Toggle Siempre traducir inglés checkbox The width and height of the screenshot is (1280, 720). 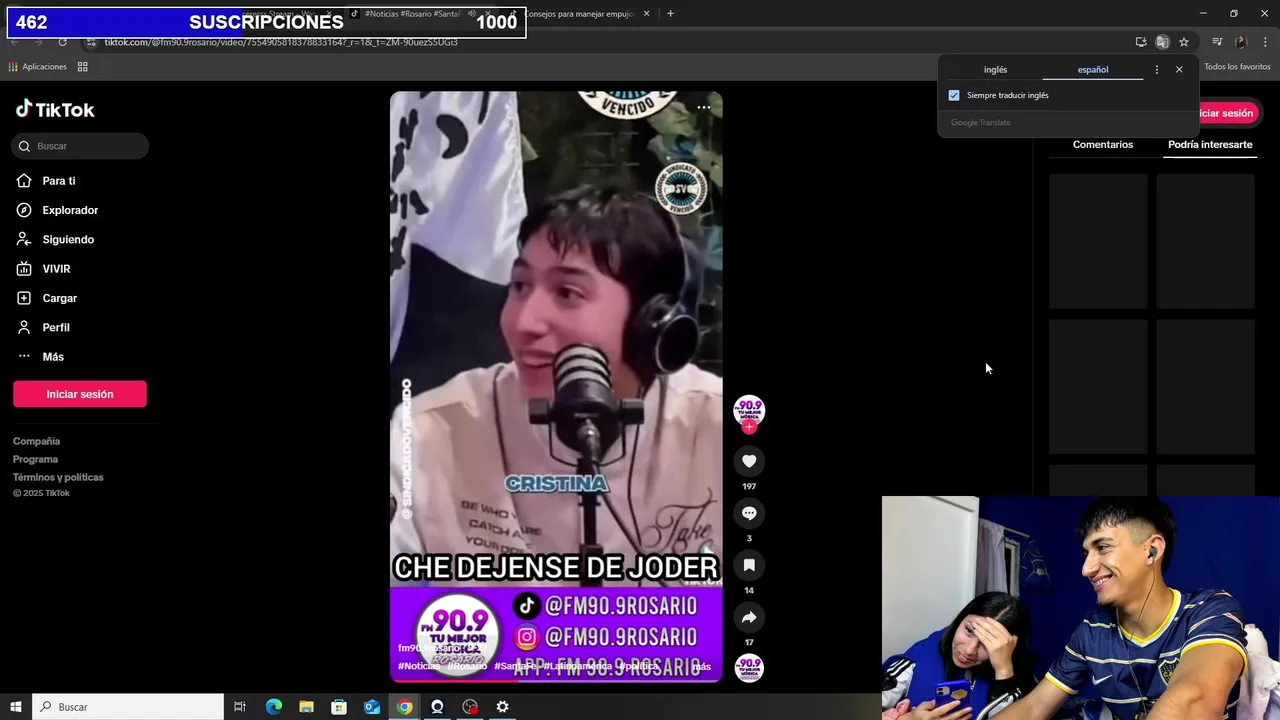coord(954,95)
